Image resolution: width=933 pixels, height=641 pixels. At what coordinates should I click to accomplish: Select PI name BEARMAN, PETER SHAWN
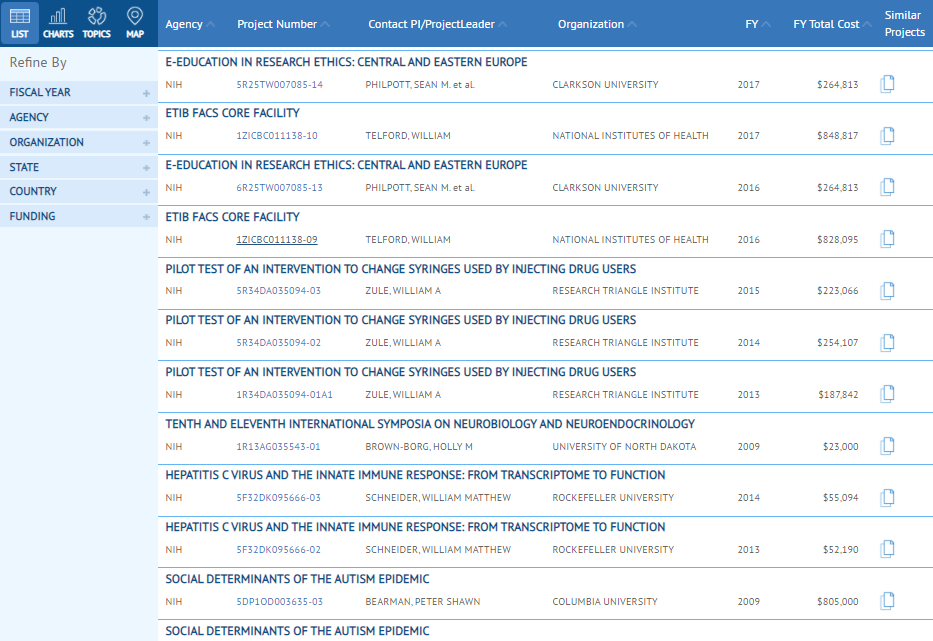(x=422, y=602)
